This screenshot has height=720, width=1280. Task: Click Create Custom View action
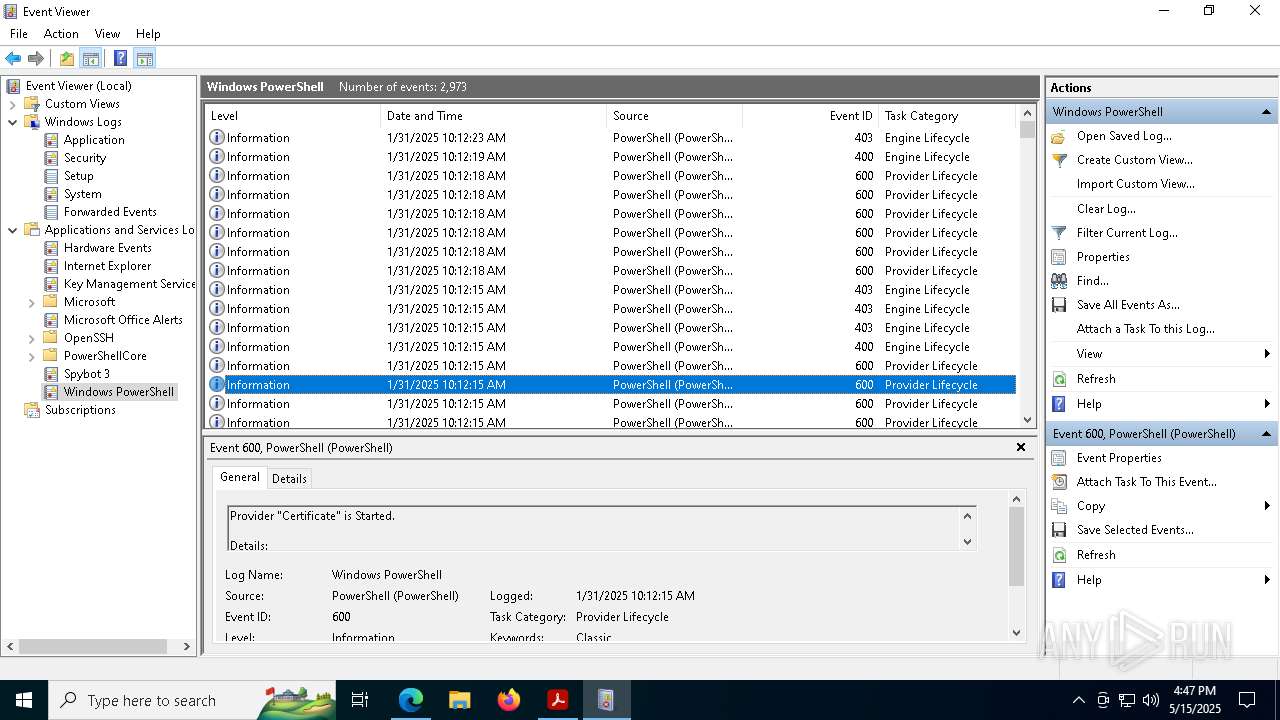(x=1134, y=160)
